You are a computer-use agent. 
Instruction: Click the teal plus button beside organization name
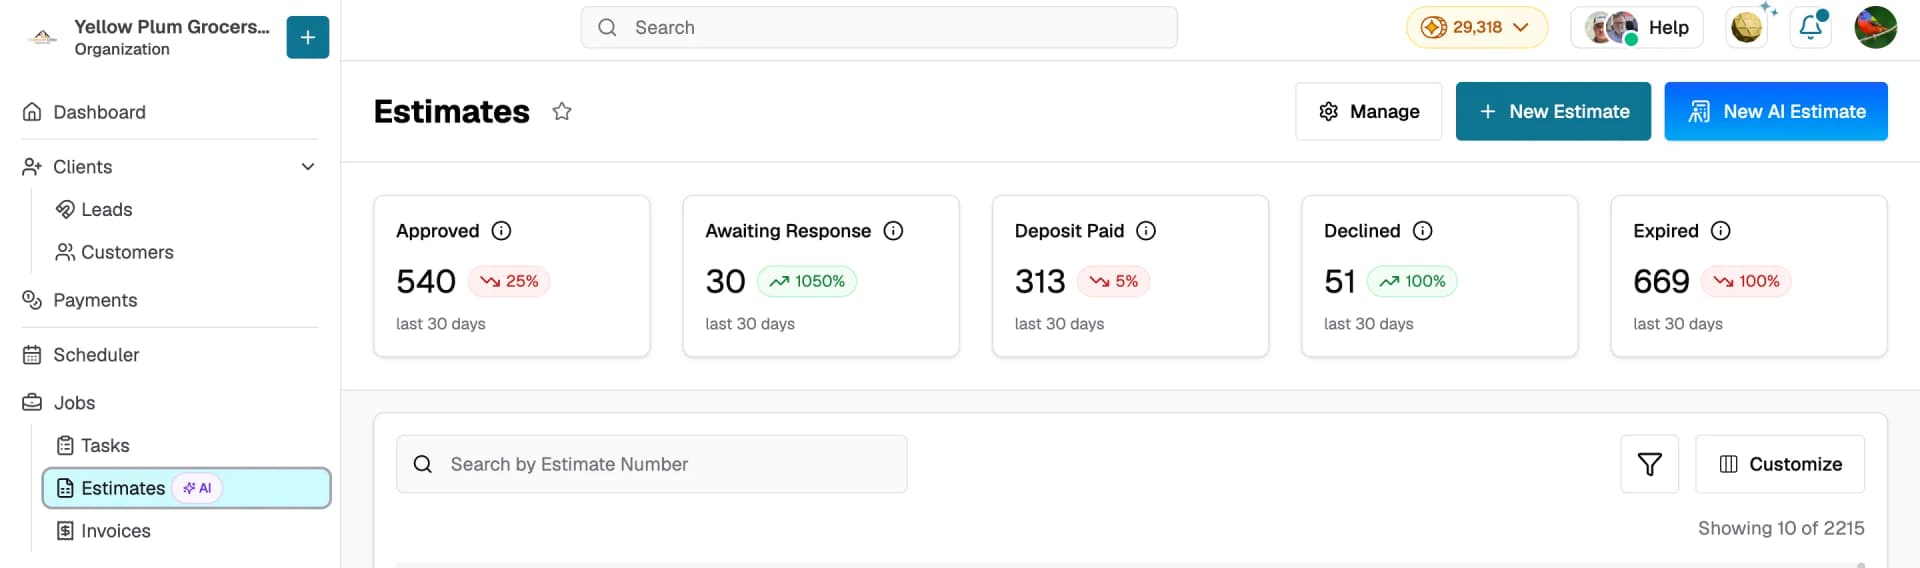308,37
